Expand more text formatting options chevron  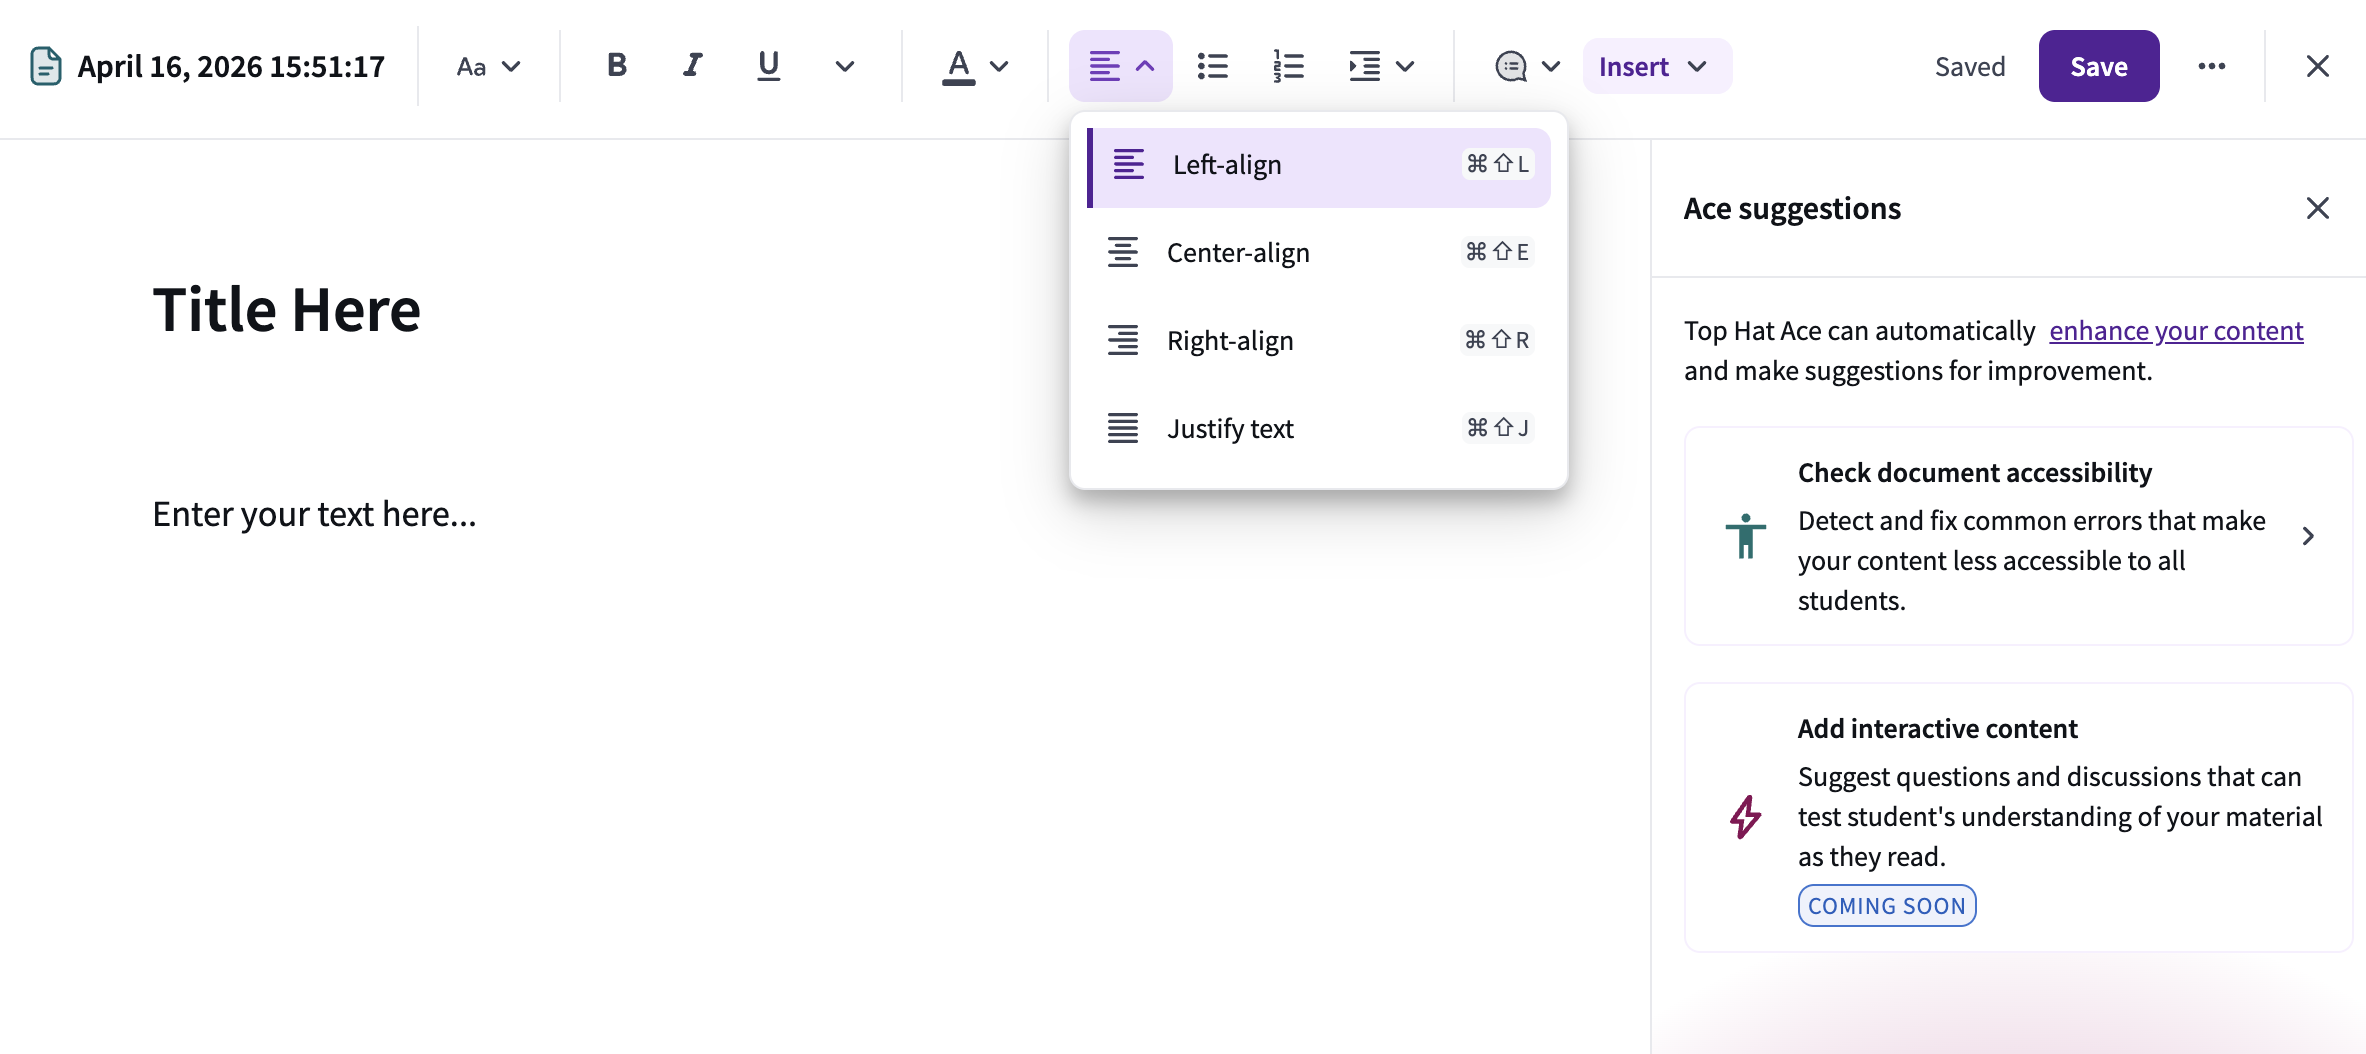(x=845, y=67)
